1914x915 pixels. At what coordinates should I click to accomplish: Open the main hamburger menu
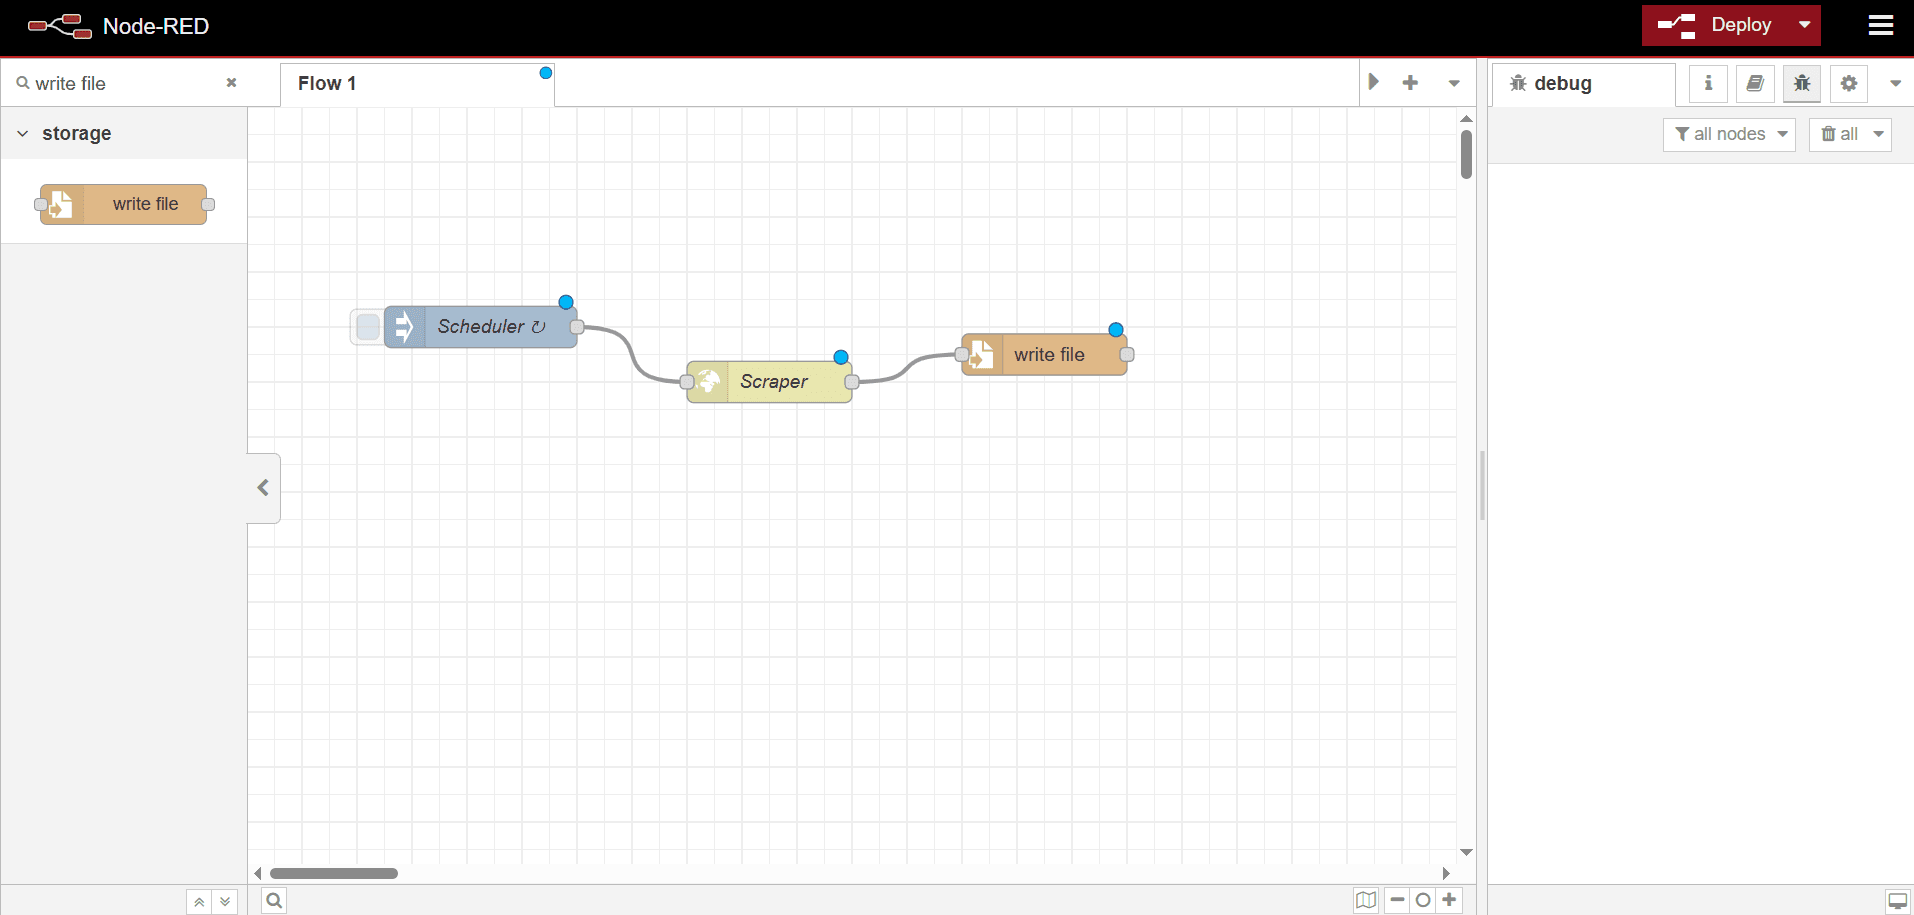pos(1881,25)
